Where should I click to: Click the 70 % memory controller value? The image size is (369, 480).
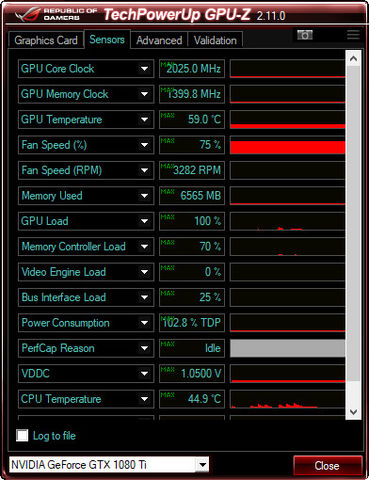pyautogui.click(x=192, y=246)
